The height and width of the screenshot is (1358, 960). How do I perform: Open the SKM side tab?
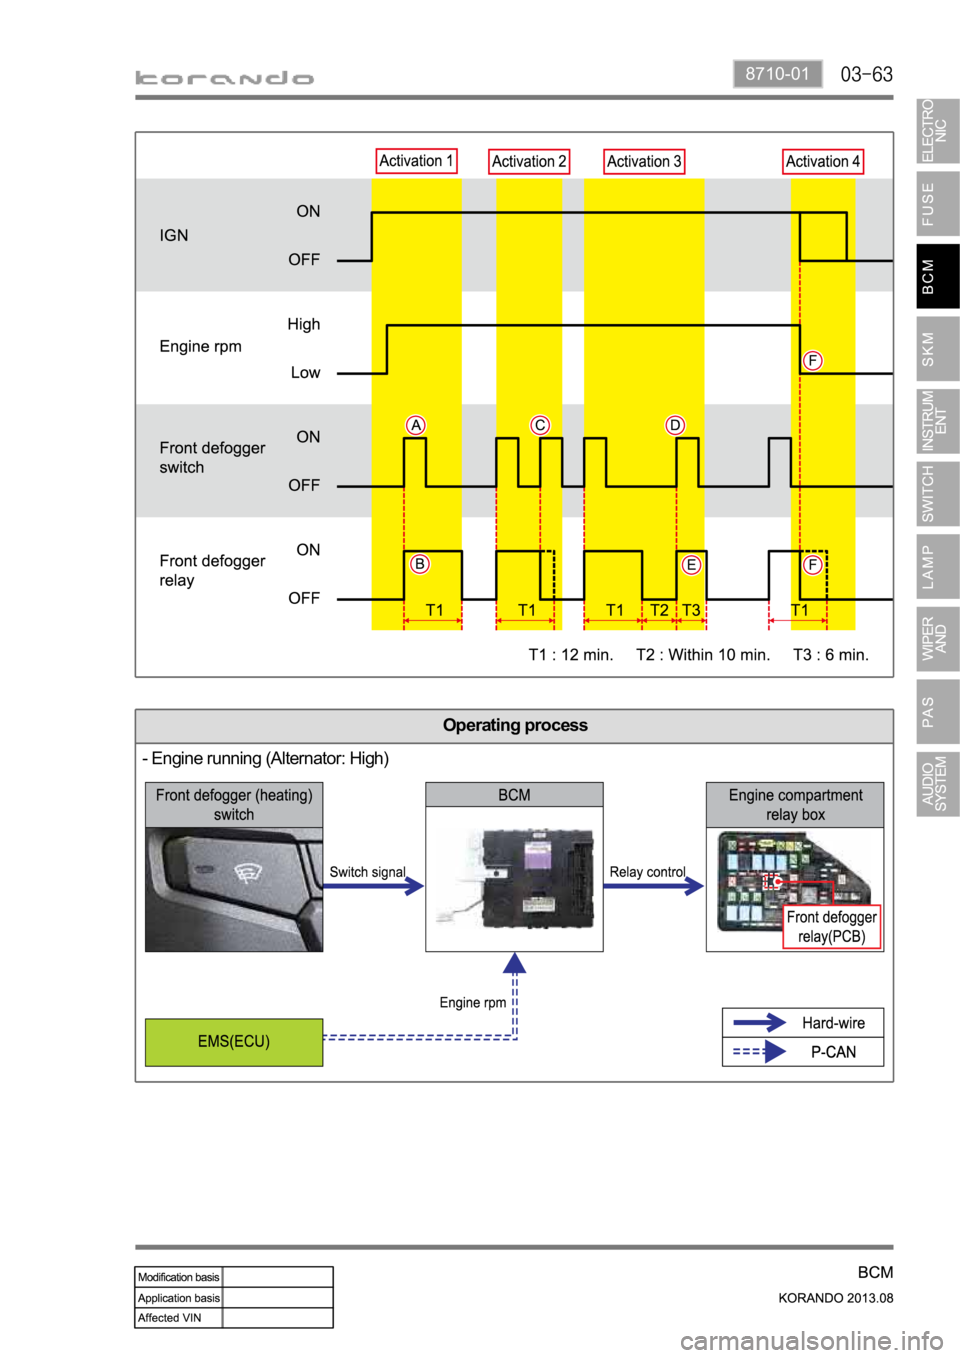click(x=937, y=349)
